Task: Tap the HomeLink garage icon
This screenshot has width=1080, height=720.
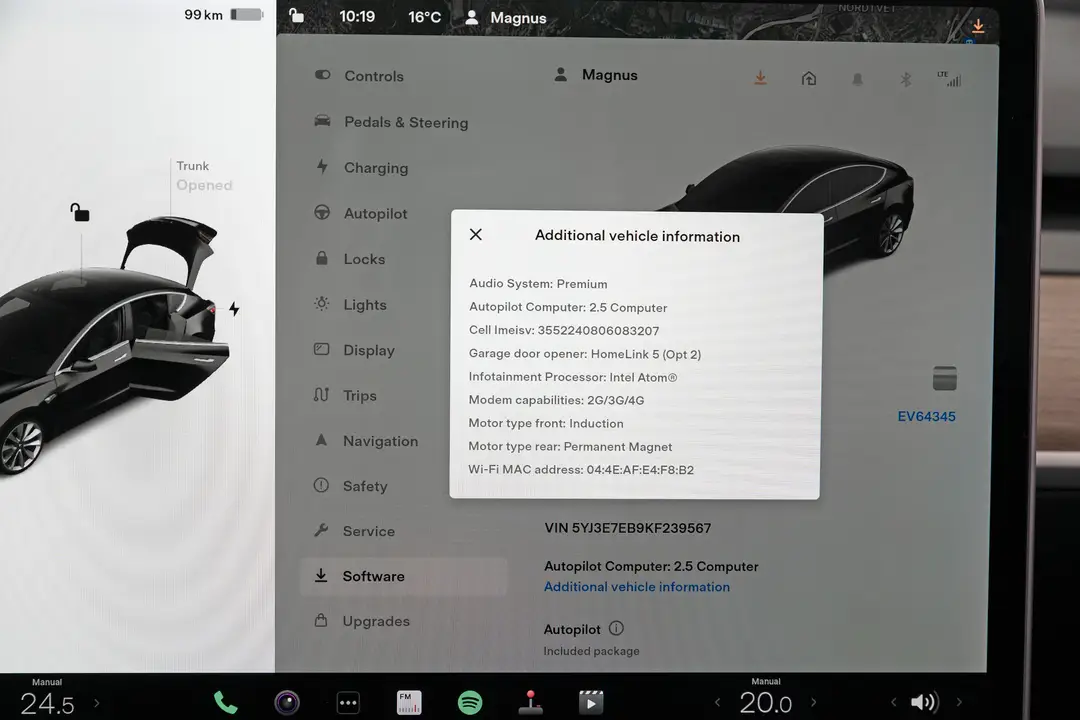Action: [809, 79]
